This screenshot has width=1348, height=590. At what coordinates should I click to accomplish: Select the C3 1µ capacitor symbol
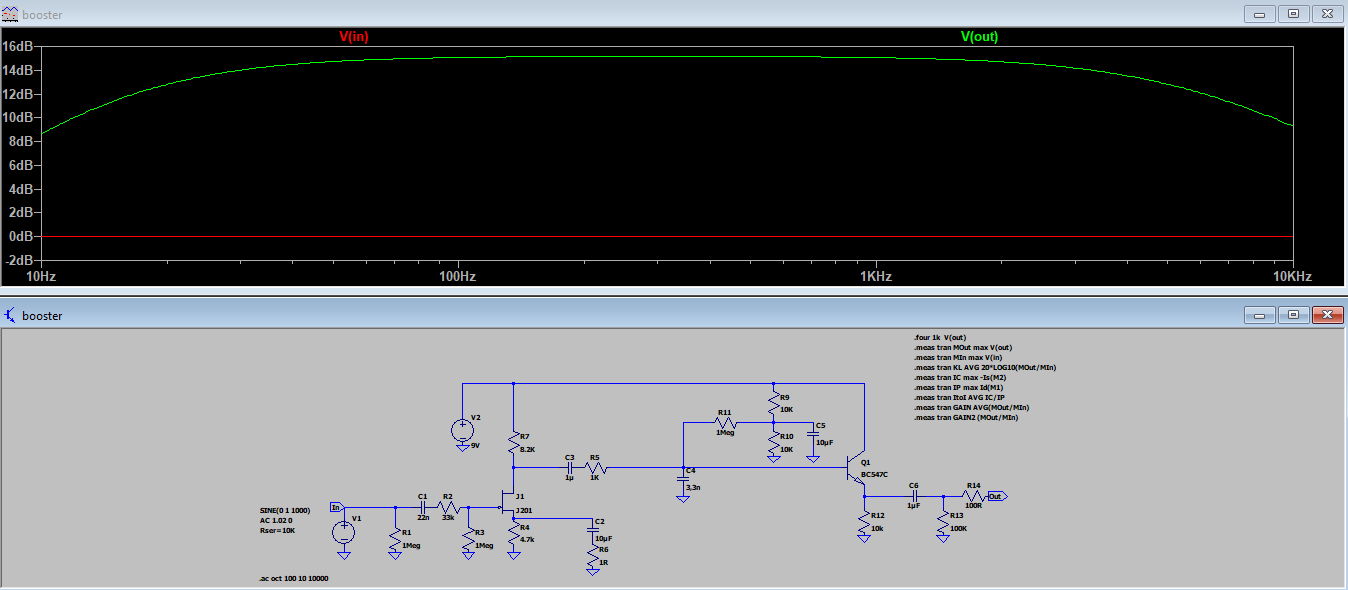coord(569,467)
